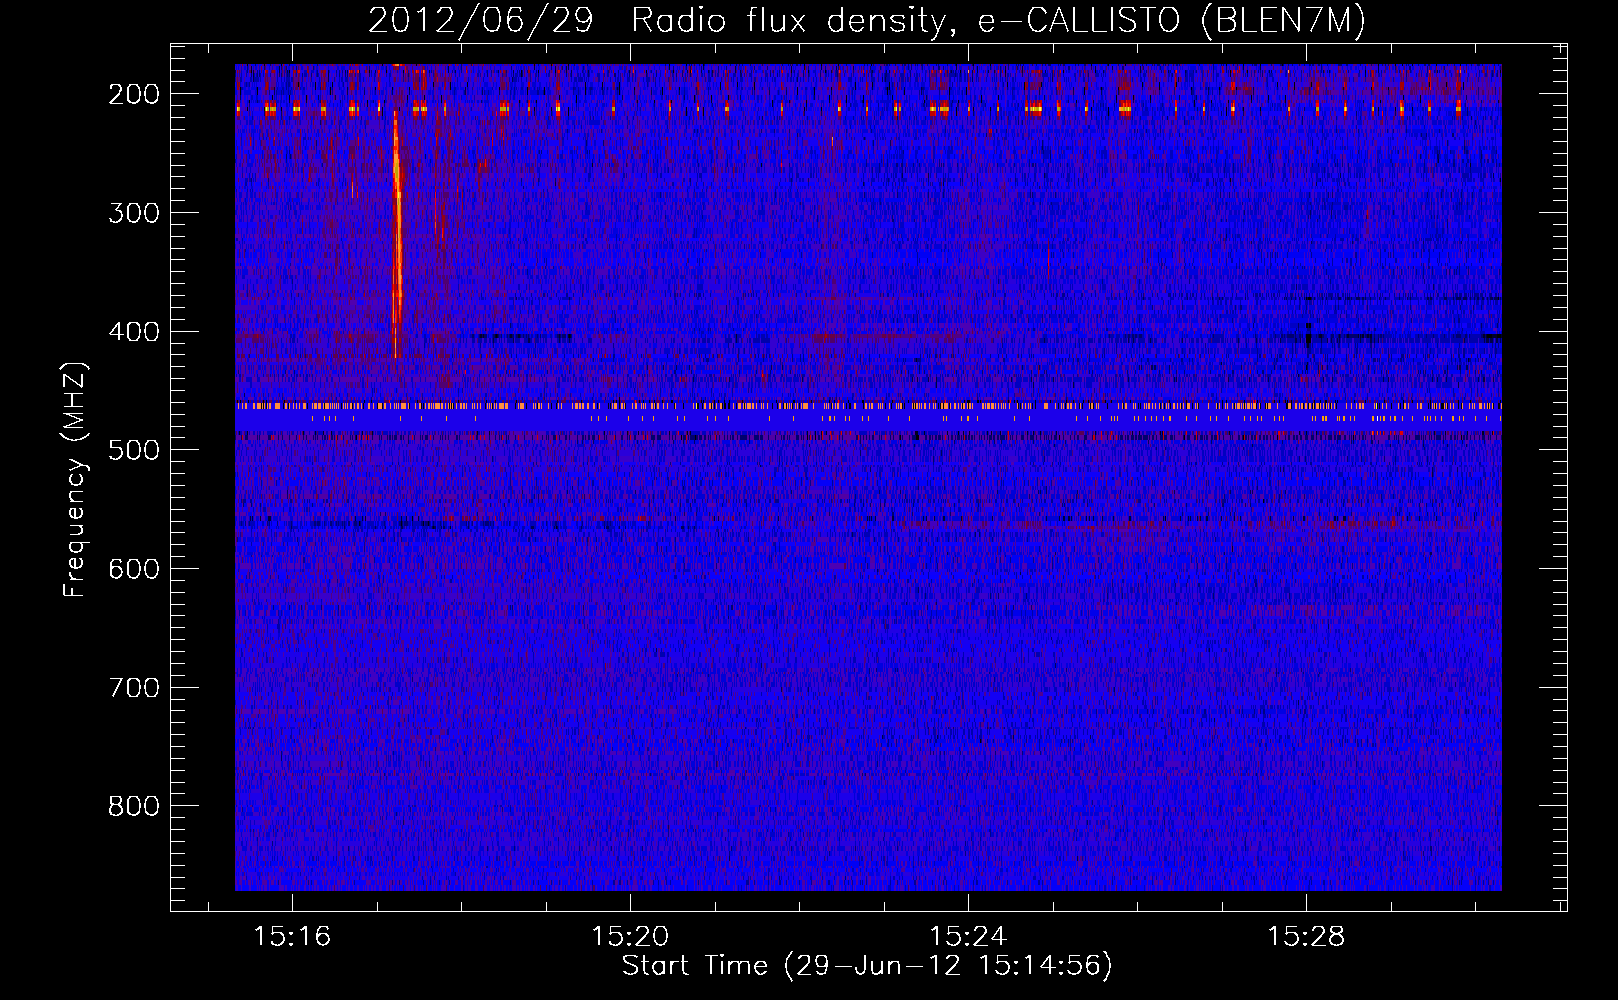Click the 'Start Time (29-Jun-12 15:14:56)' label
The image size is (1618, 1000).
click(x=867, y=966)
